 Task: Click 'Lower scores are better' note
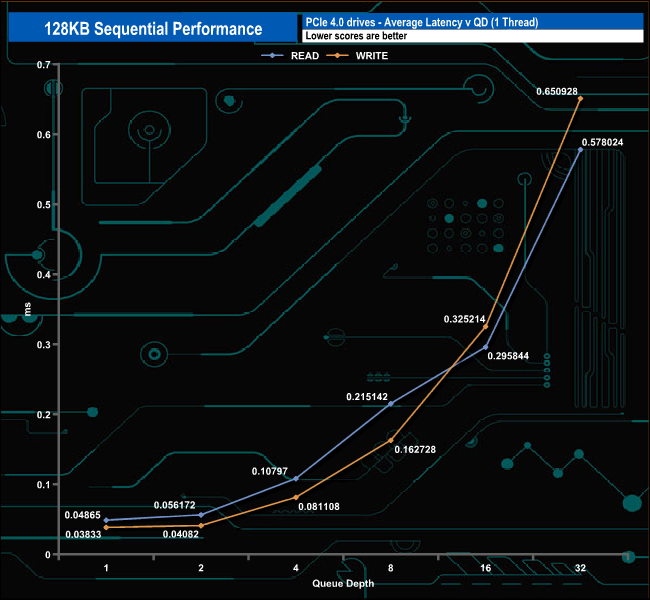356,36
